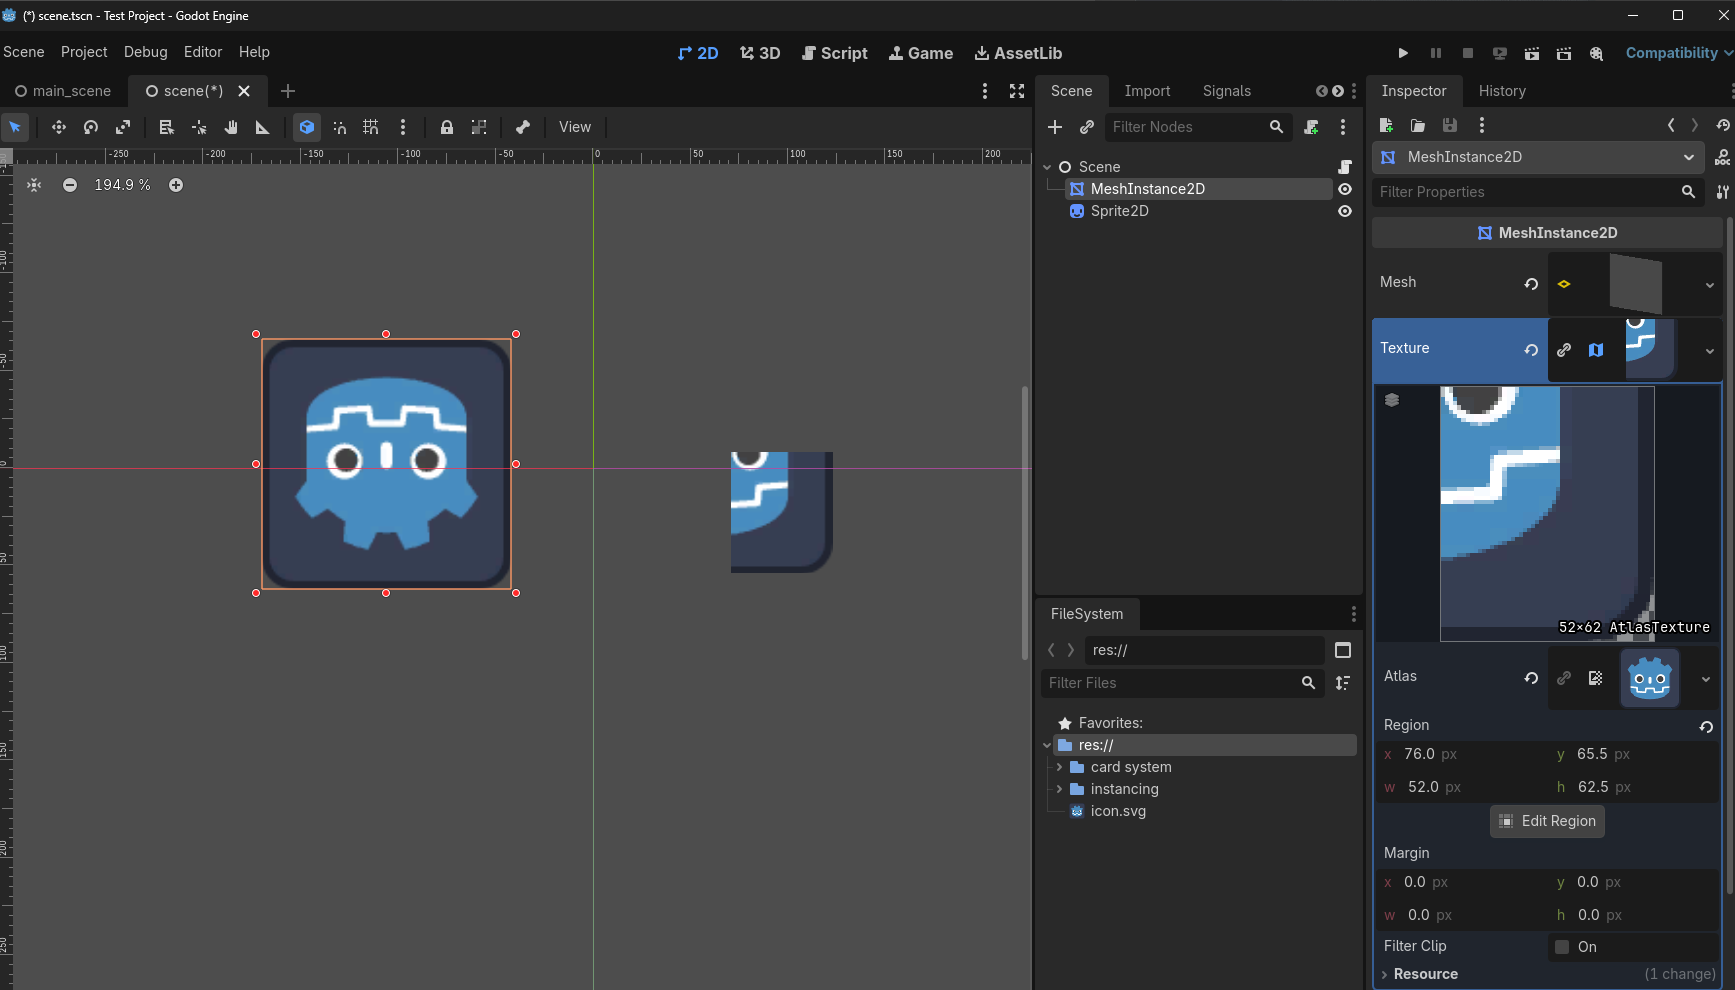This screenshot has width=1735, height=990.
Task: Toggle visibility of MeshInstance2D node
Action: [1345, 189]
